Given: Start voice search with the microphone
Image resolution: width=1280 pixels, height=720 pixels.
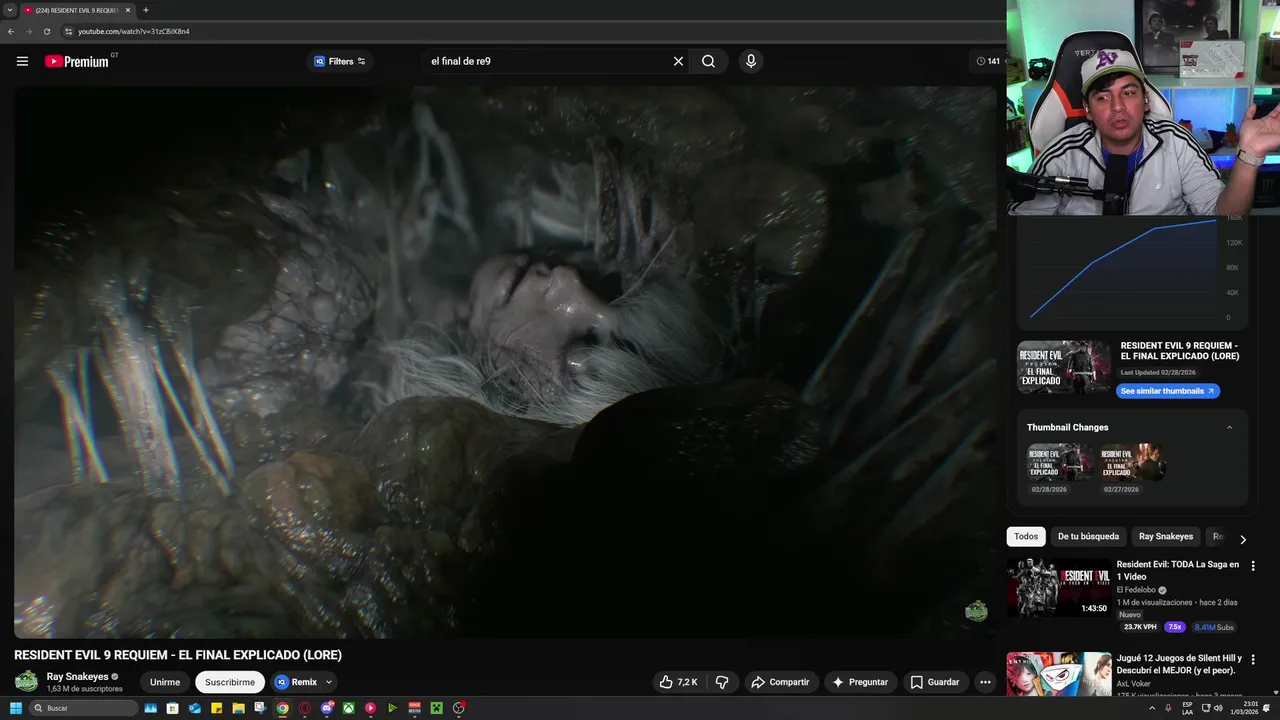Looking at the screenshot, I should pos(751,61).
